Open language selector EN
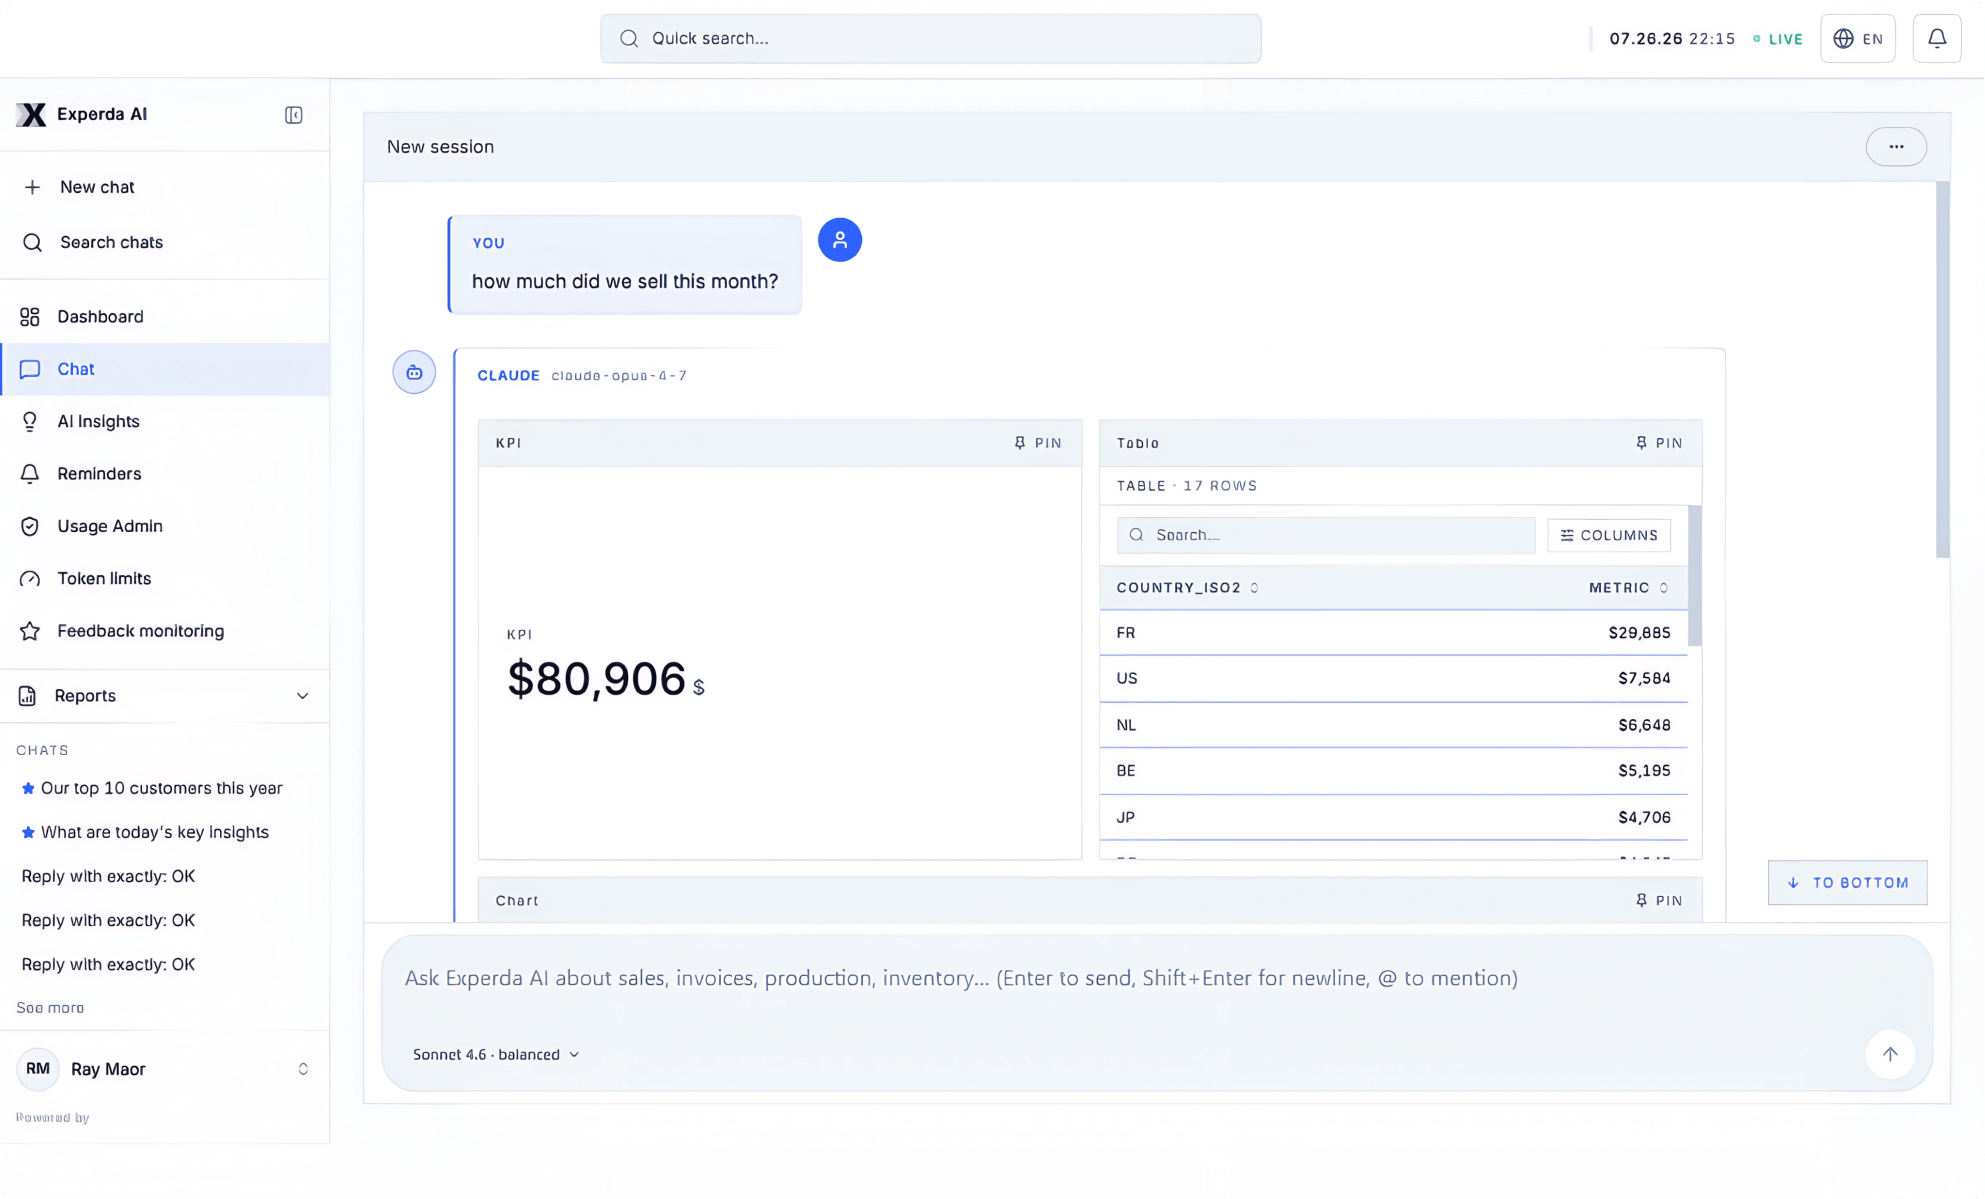1985x1199 pixels. [x=1858, y=39]
